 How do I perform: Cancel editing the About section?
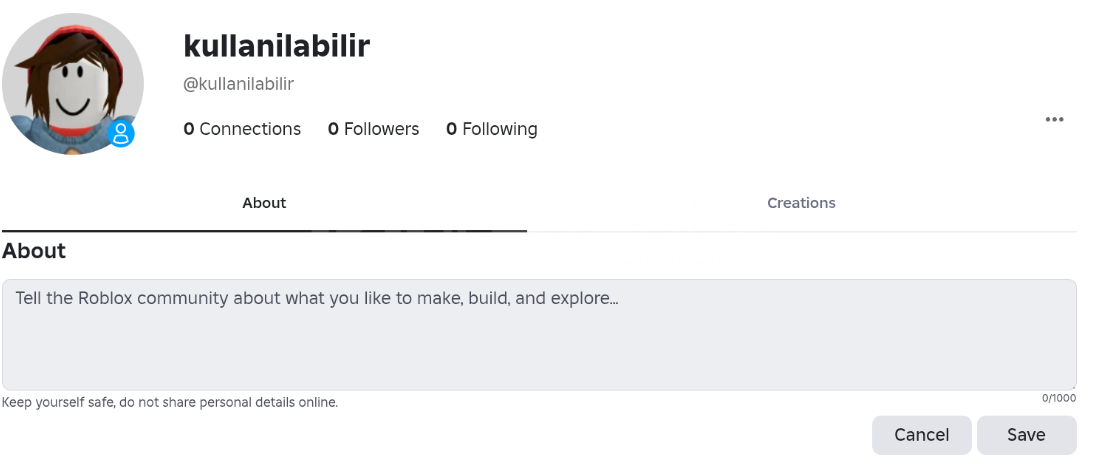click(x=921, y=435)
